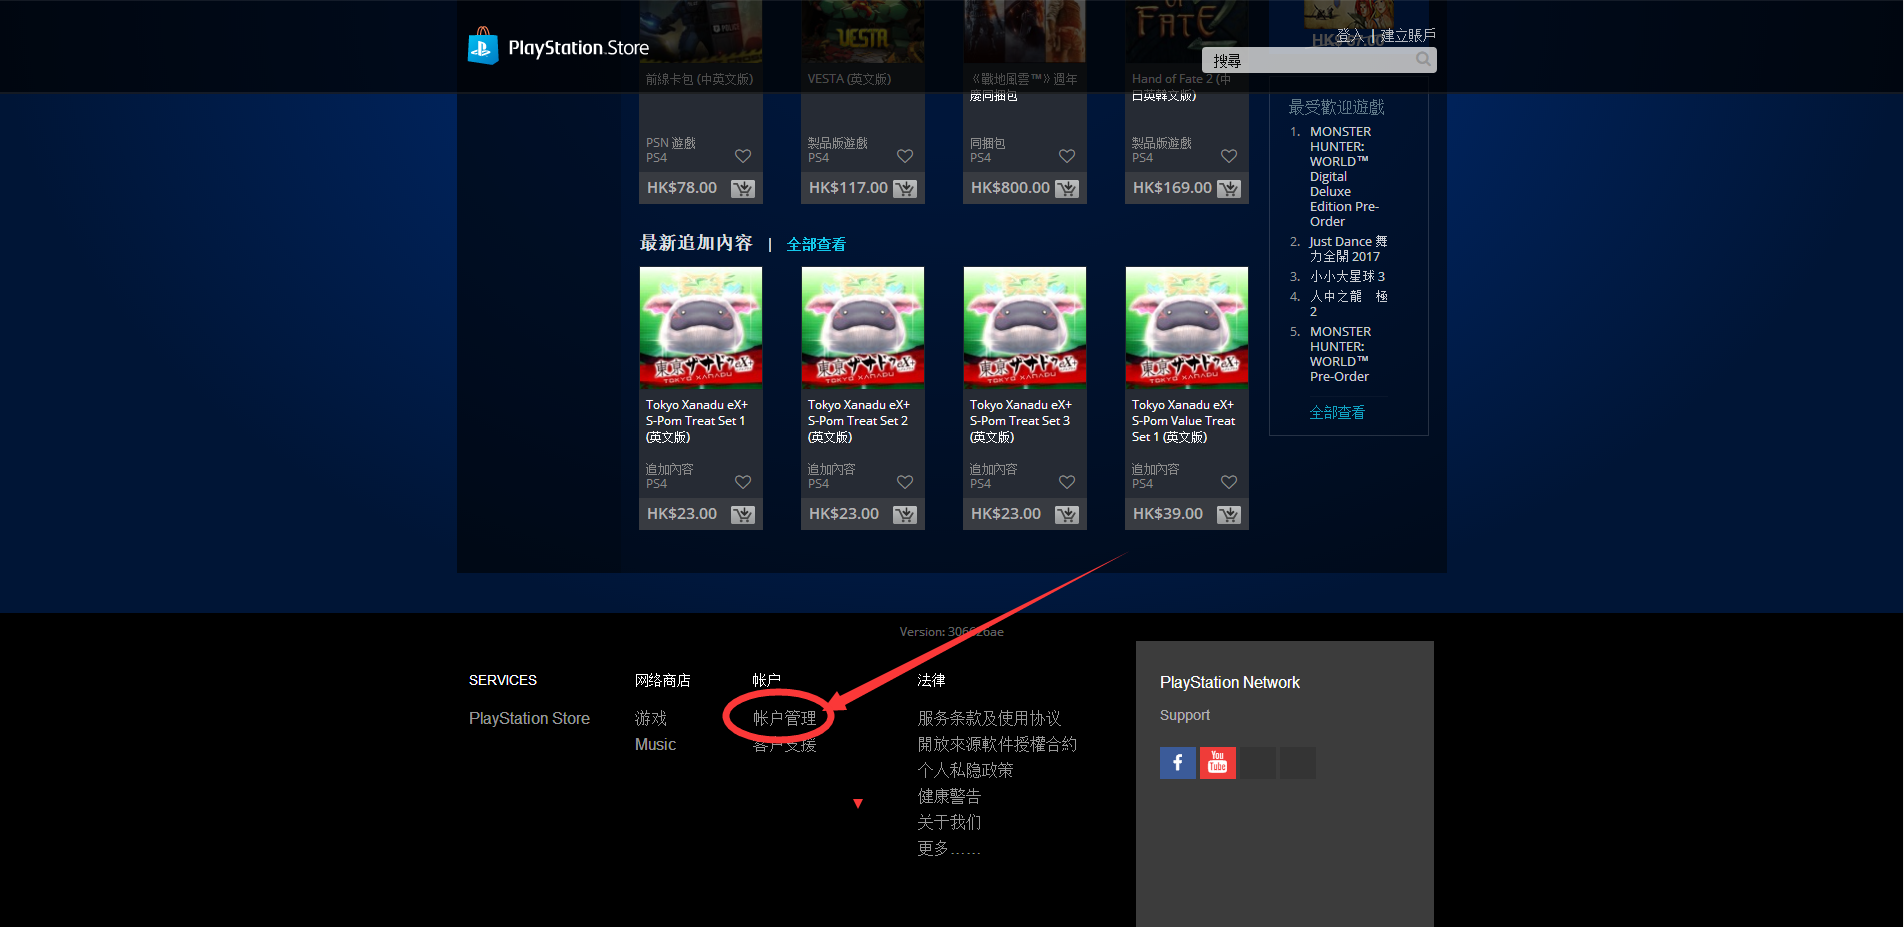The width and height of the screenshot is (1904, 927).
Task: Click the red triangle below 客户支援
Action: pos(858,802)
